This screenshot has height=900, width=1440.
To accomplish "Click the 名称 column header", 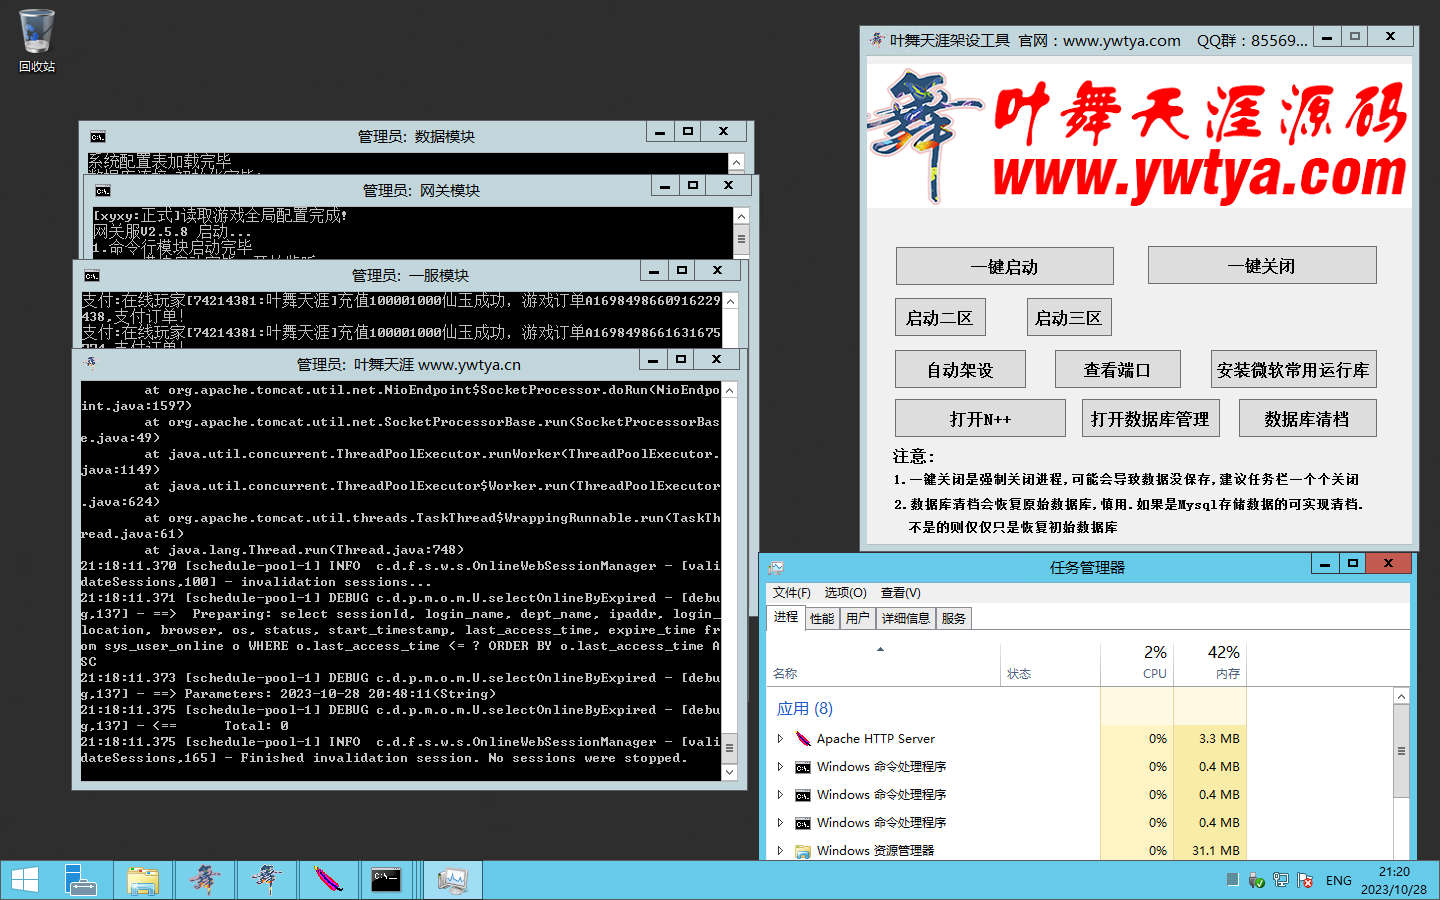I will 884,662.
